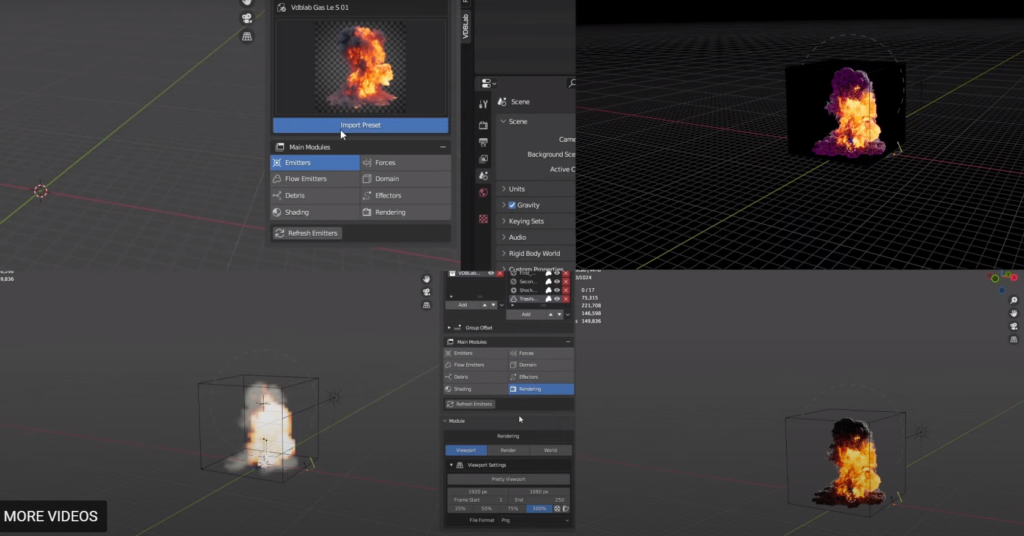1024x536 pixels.
Task: Move item up arrow beside left Add button
Action: click(485, 305)
